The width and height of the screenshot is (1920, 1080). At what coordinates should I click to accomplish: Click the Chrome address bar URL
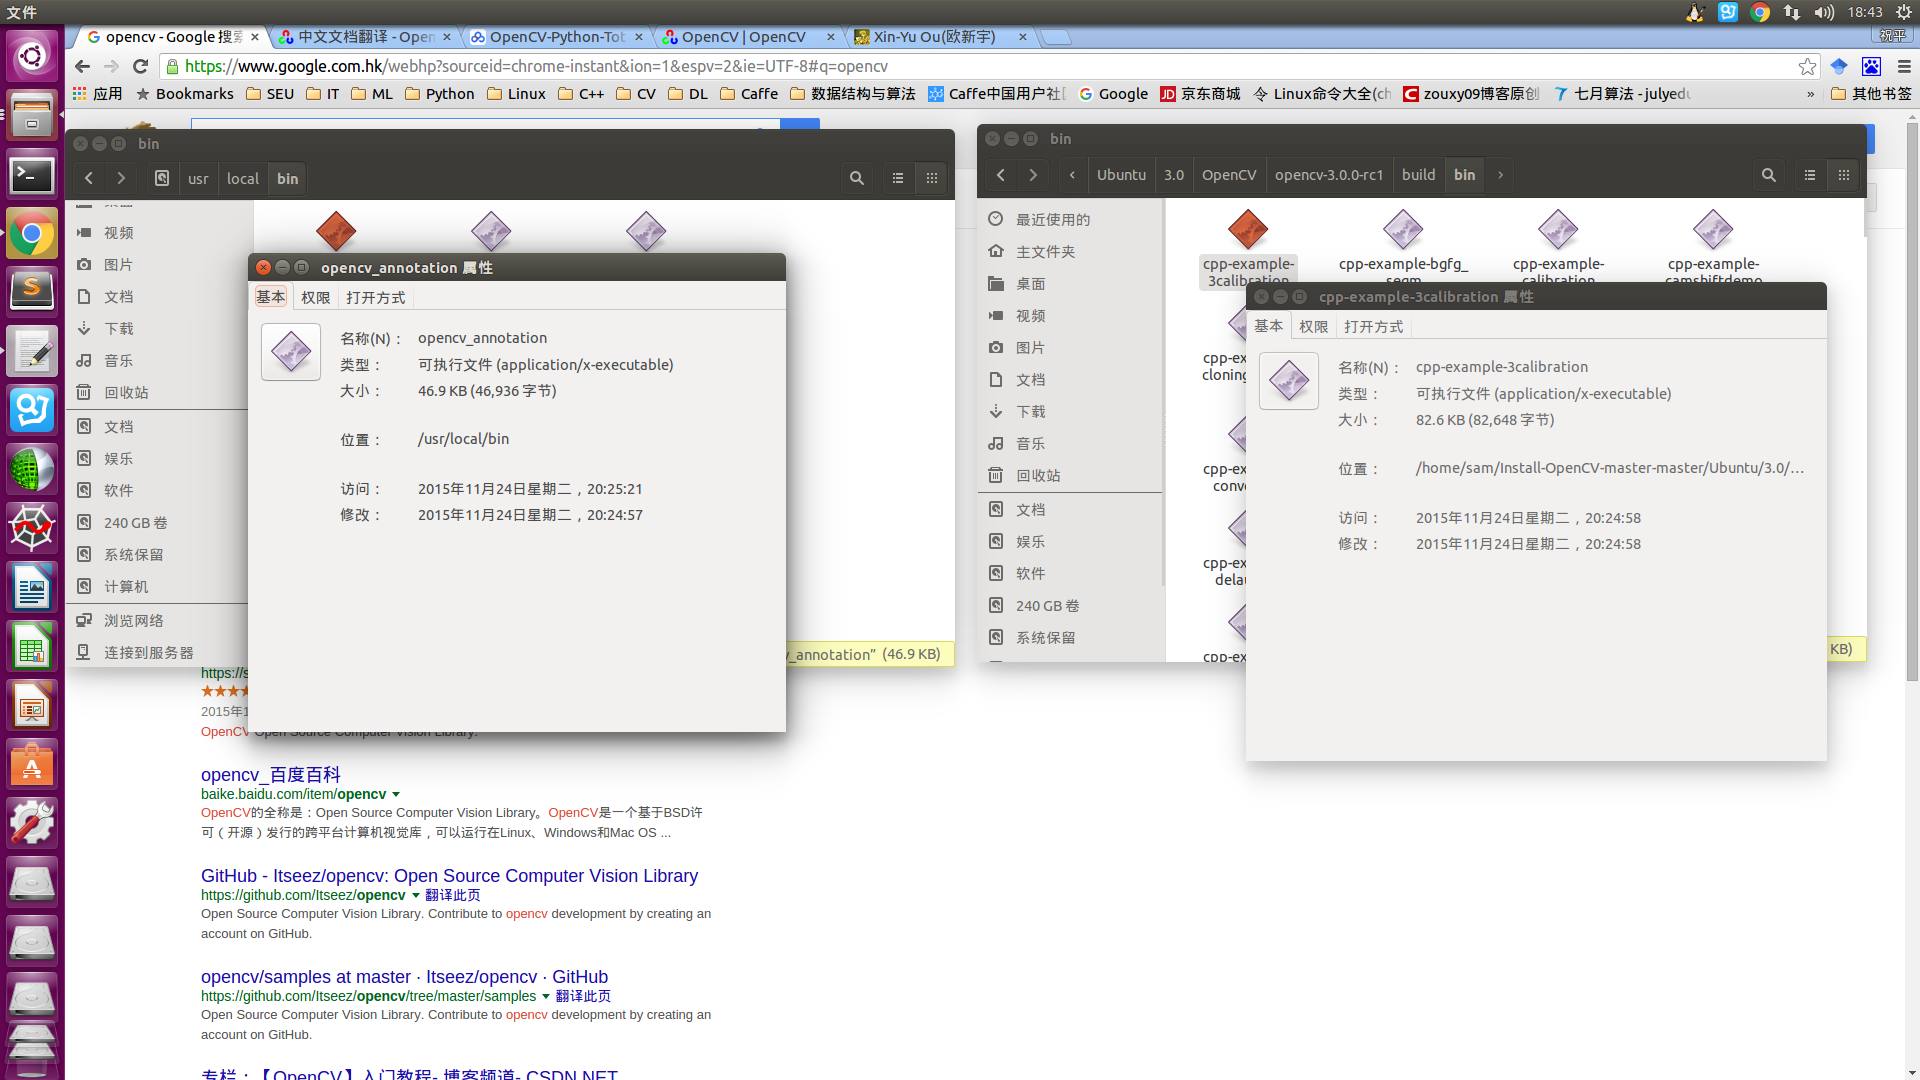536,66
